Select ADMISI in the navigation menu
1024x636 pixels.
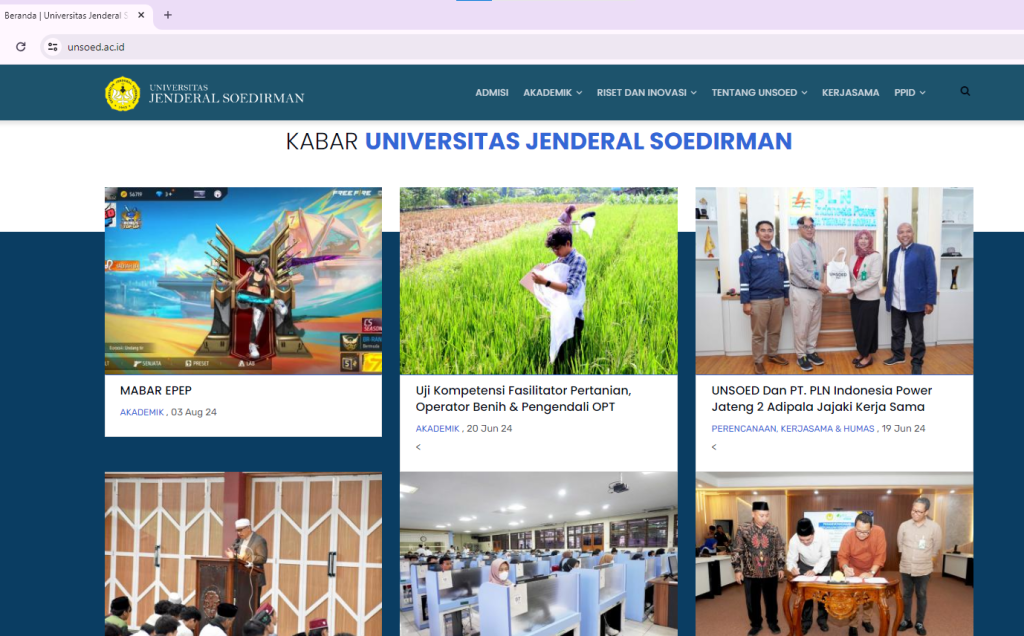pyautogui.click(x=491, y=92)
